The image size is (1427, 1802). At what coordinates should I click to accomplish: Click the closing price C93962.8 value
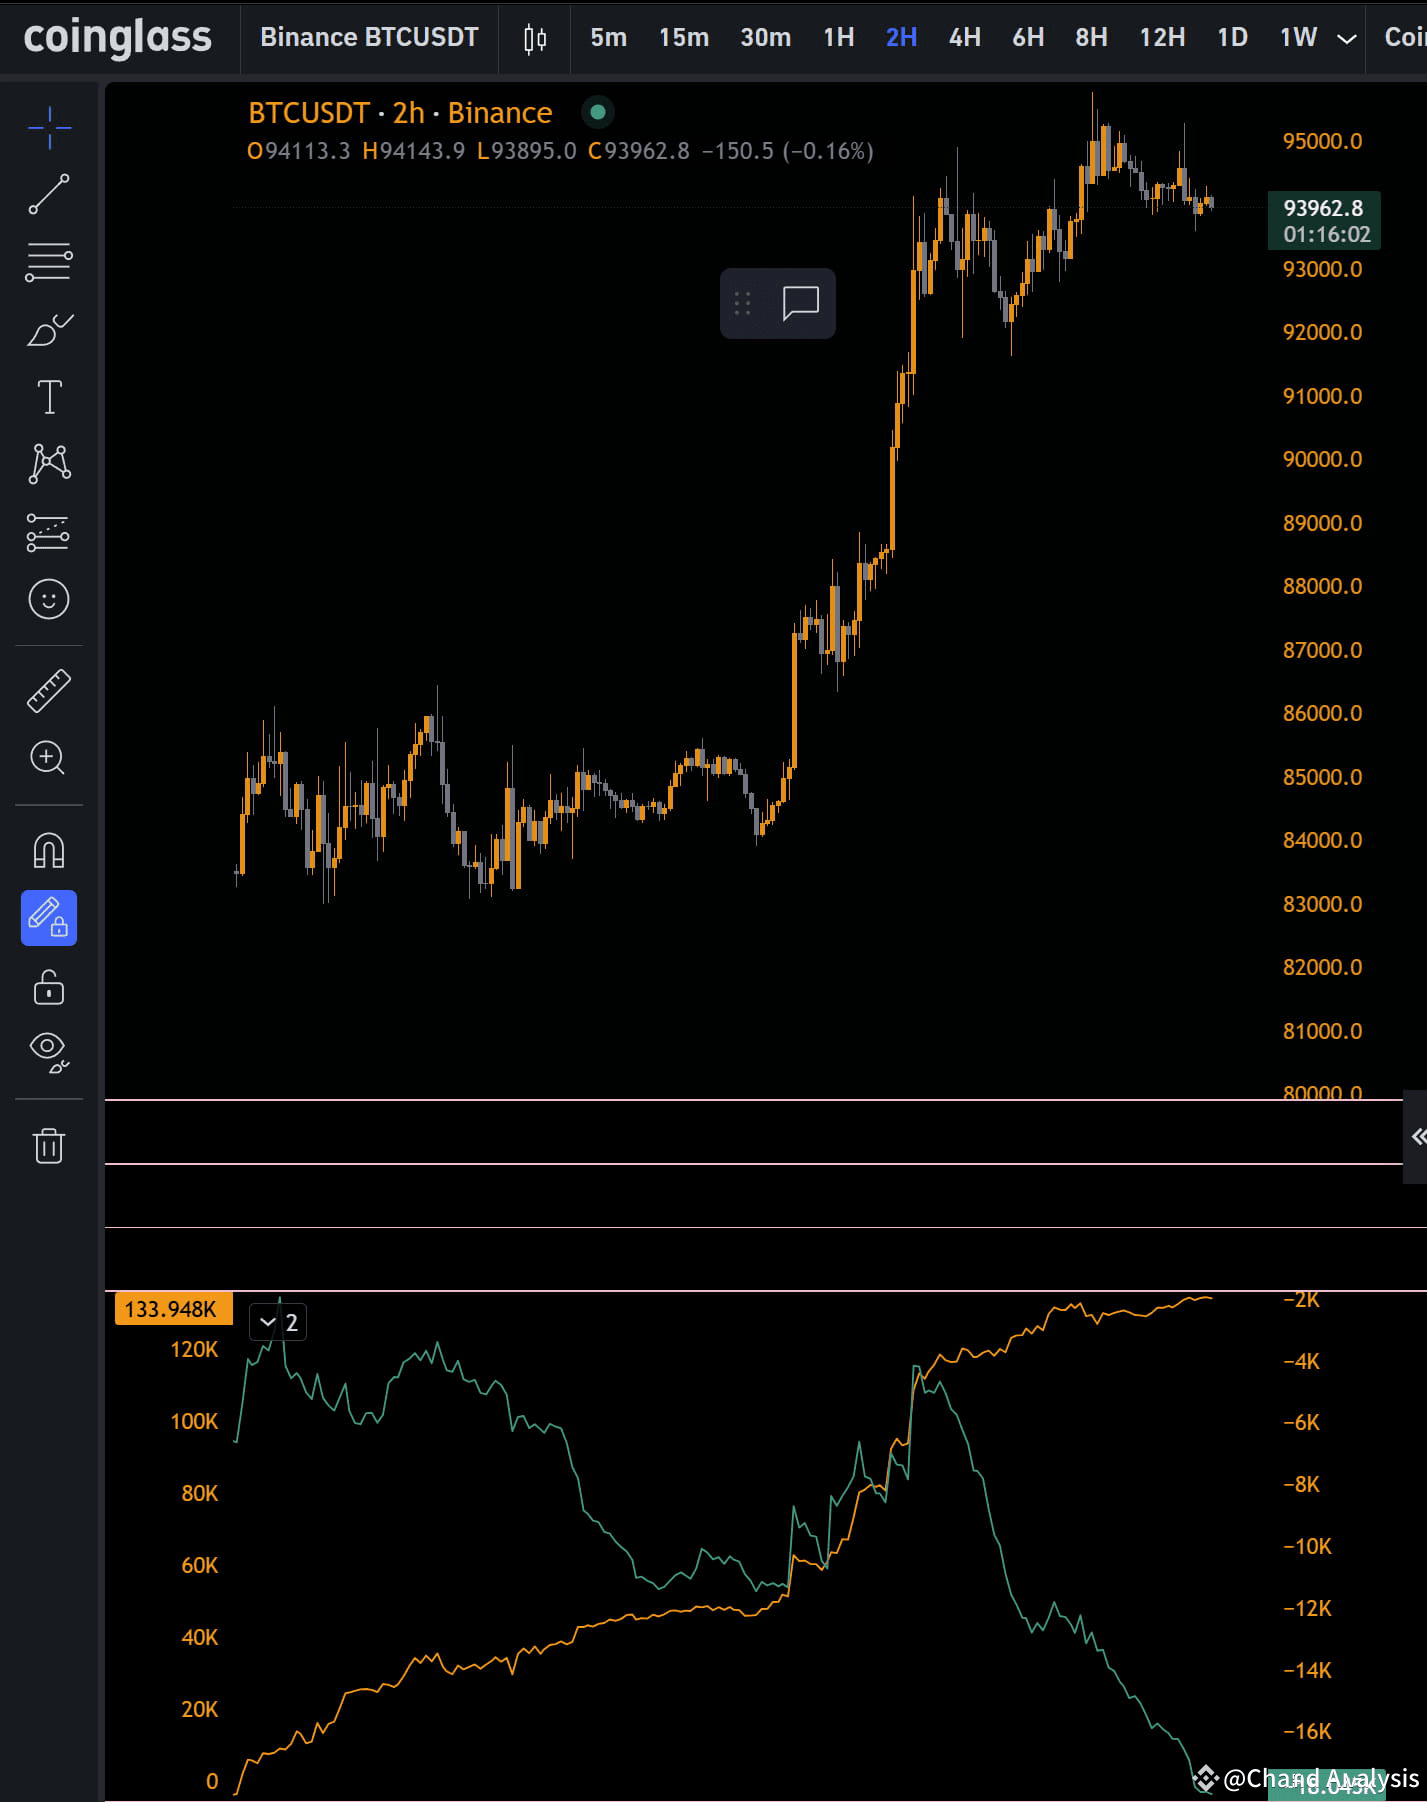pyautogui.click(x=639, y=151)
